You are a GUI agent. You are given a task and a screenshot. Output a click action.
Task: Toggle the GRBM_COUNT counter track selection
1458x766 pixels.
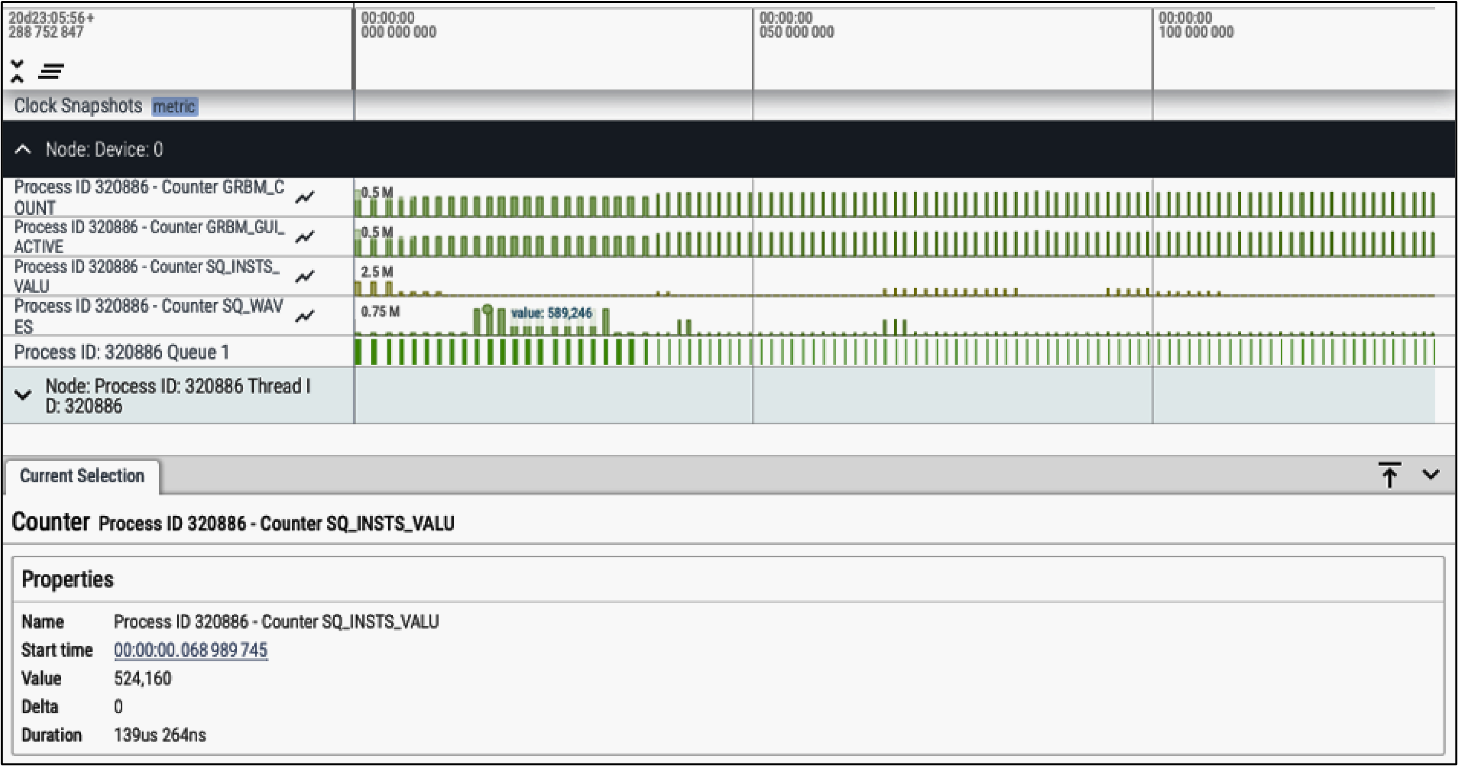150,196
